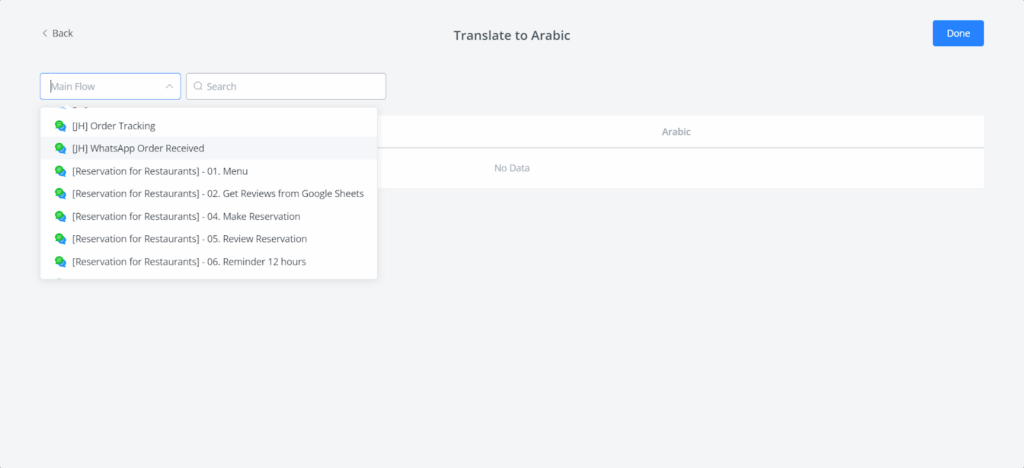
Task: Click the flow icon beside 01. Menu
Action: click(60, 171)
